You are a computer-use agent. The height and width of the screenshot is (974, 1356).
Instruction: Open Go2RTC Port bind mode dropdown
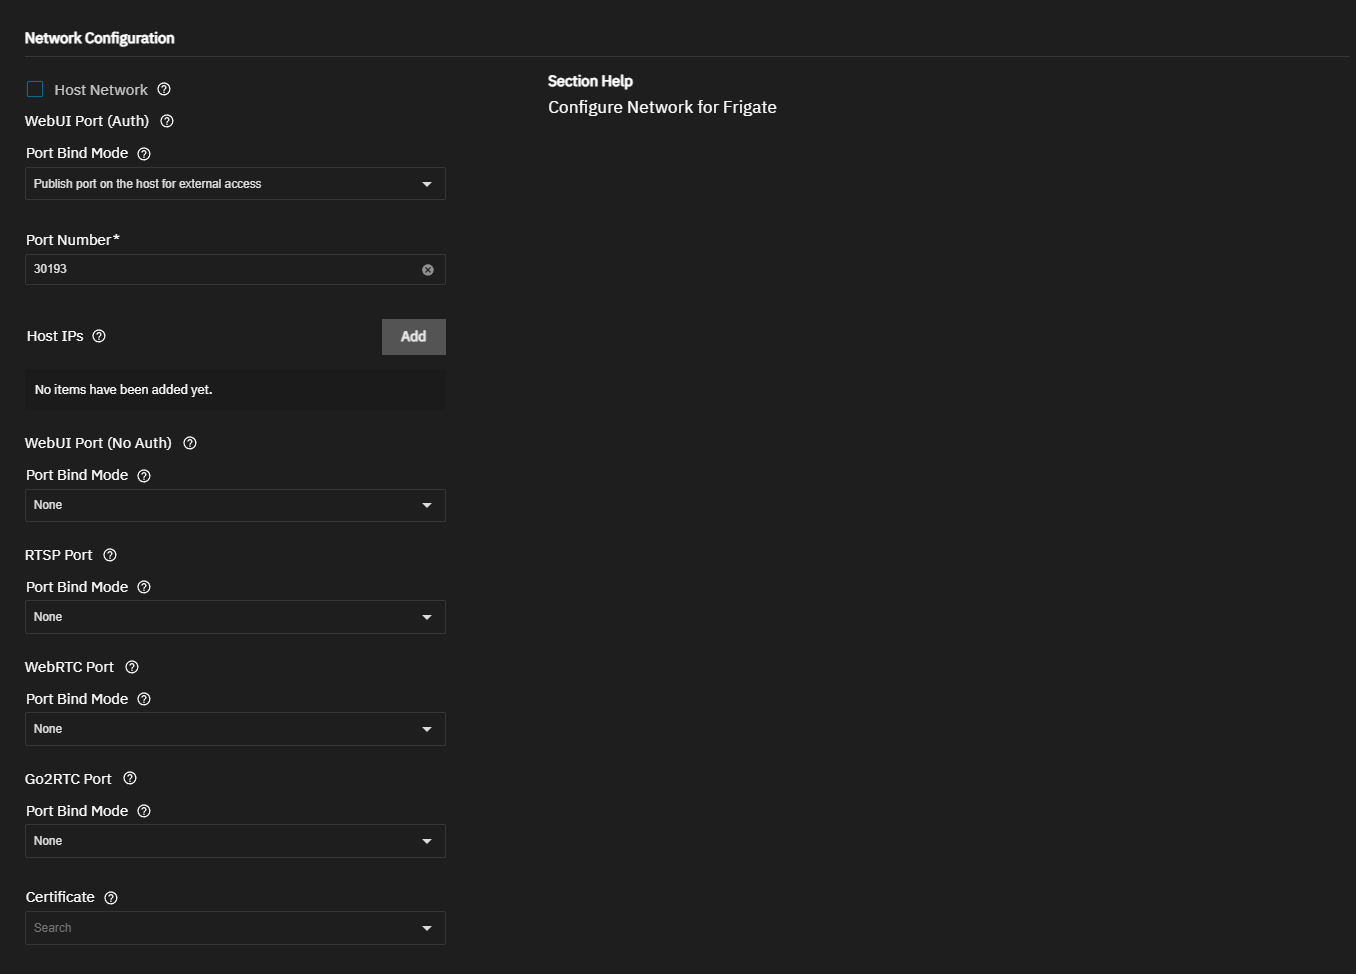pos(235,841)
